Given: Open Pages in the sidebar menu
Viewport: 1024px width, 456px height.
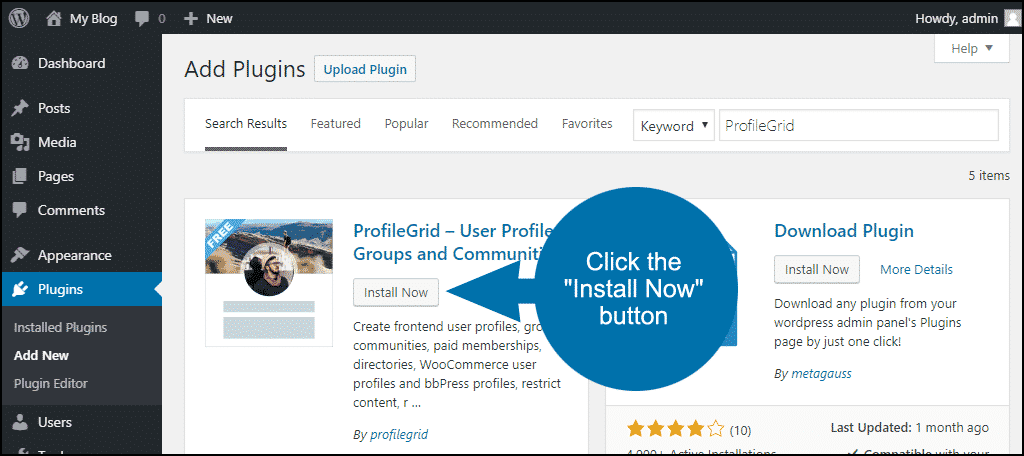Looking at the screenshot, I should (56, 176).
